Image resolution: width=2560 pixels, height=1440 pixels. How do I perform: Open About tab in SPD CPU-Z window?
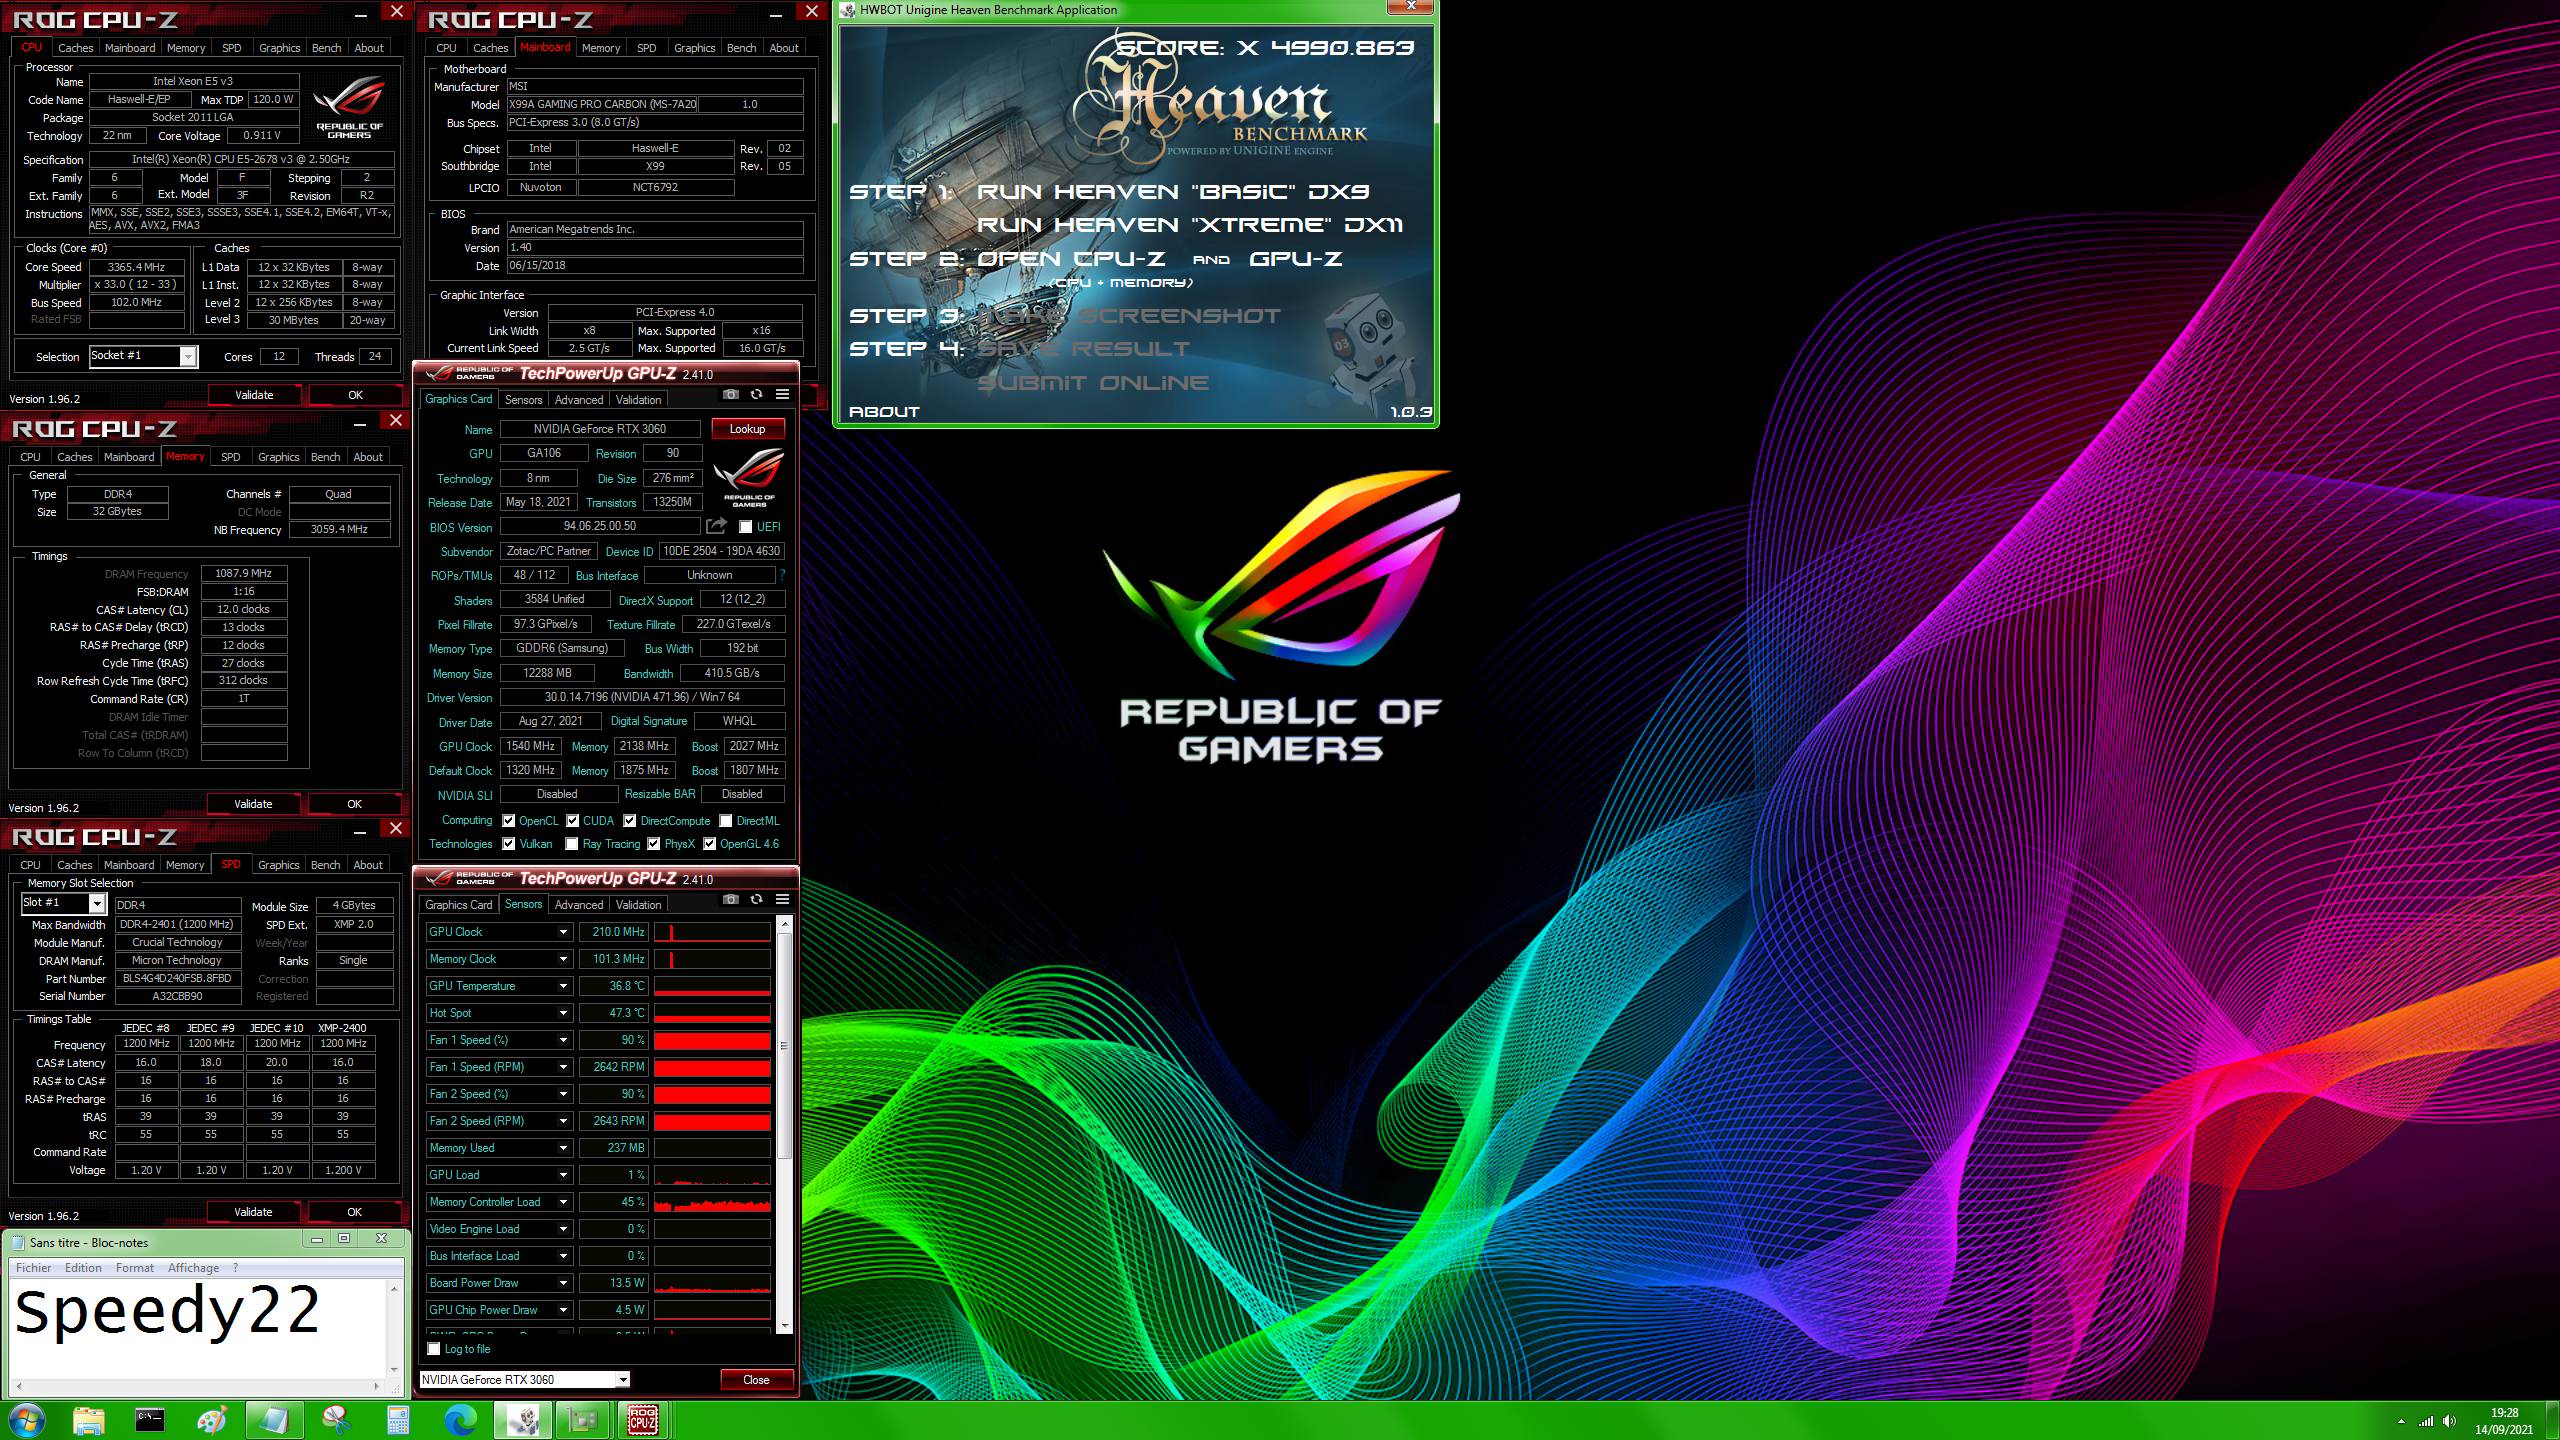tap(368, 865)
